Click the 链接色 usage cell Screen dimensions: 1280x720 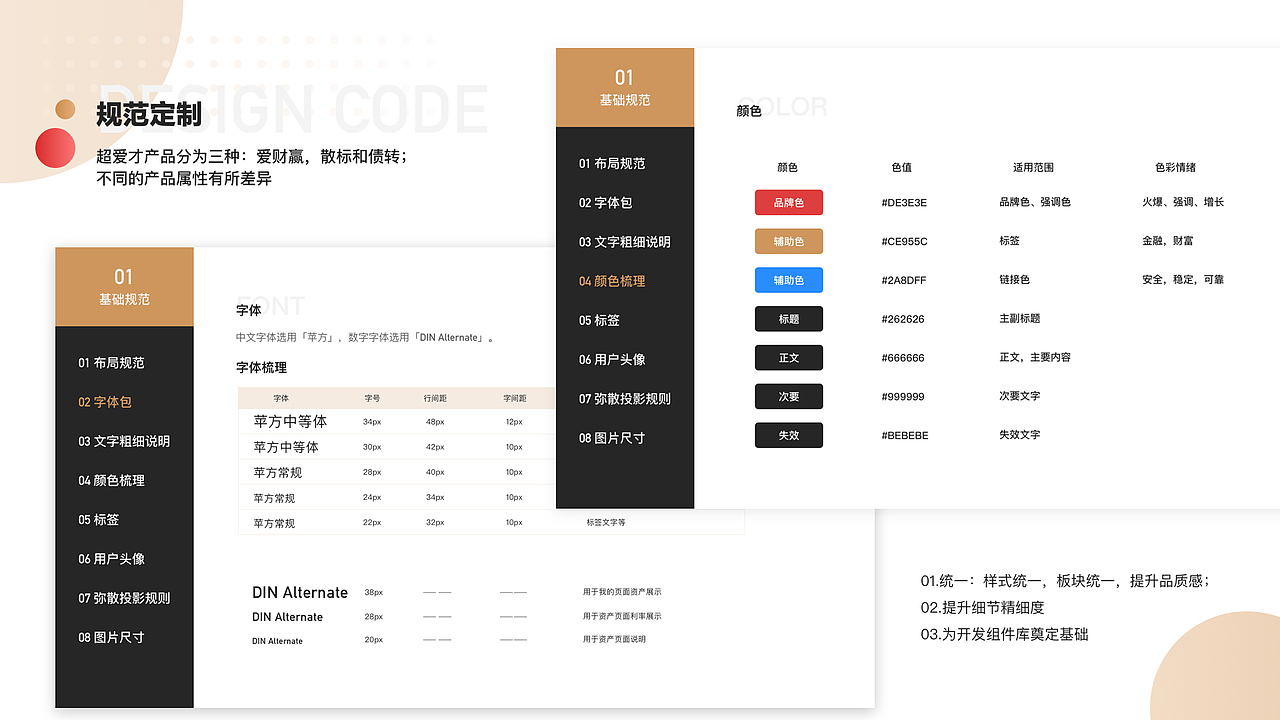click(x=1014, y=279)
